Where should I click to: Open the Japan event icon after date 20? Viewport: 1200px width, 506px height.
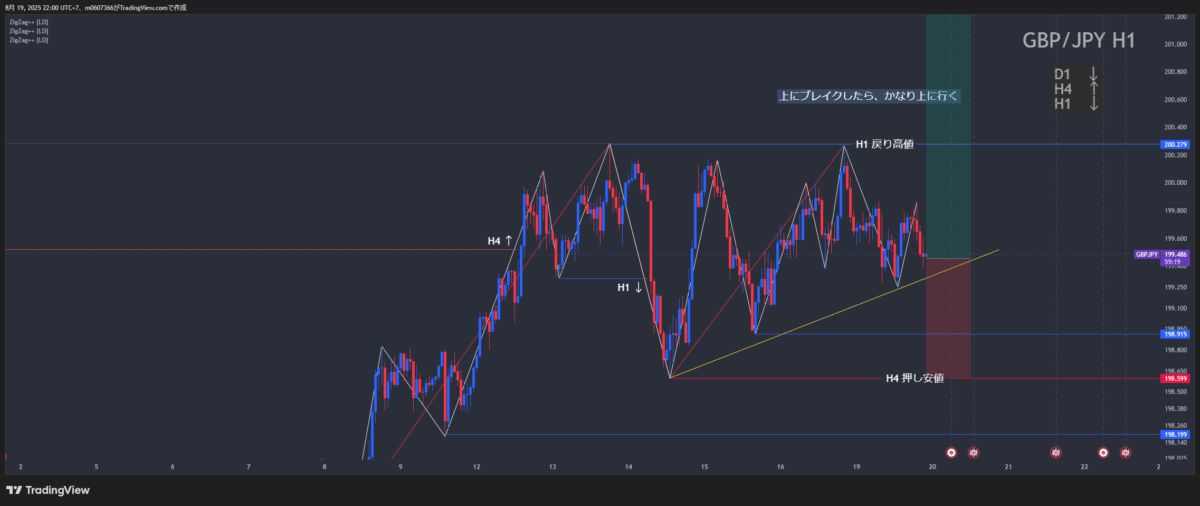pyautogui.click(x=951, y=453)
